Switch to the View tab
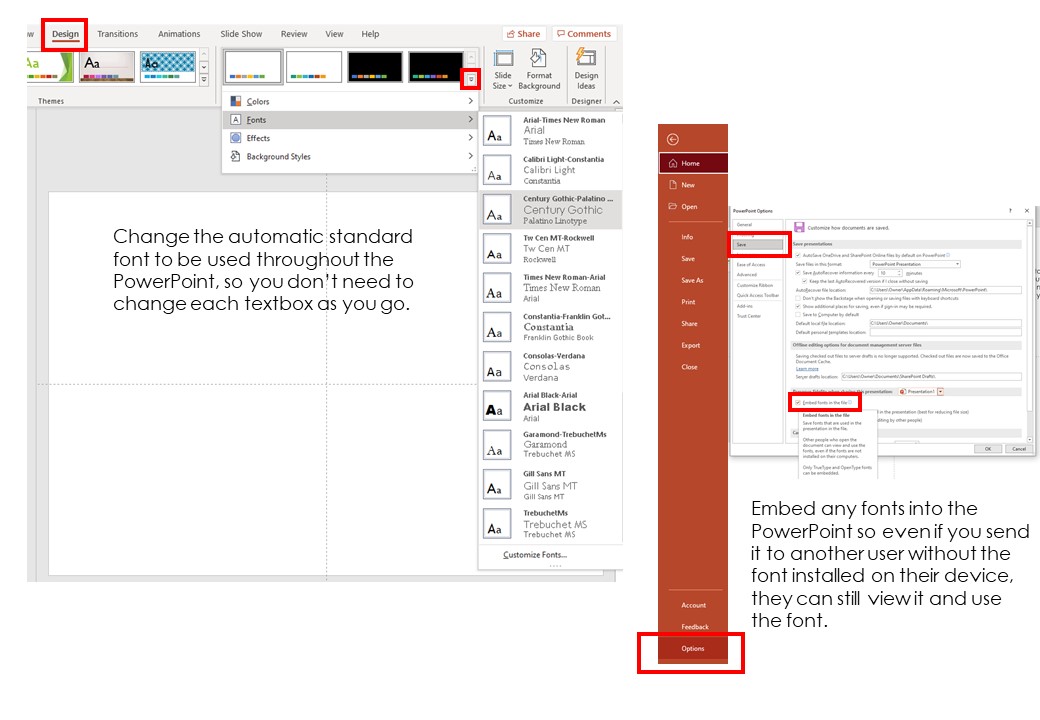Image resolution: width=1040 pixels, height=720 pixels. tap(334, 34)
